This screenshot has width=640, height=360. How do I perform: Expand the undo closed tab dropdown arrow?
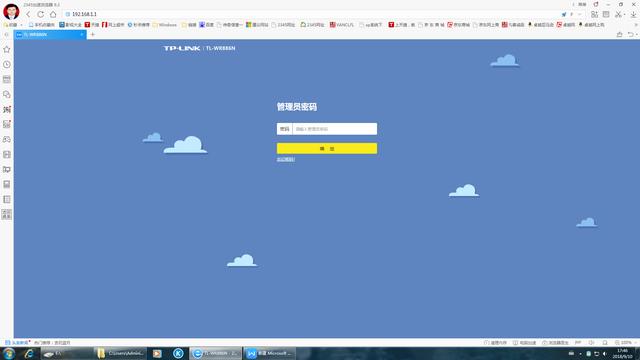point(636,35)
